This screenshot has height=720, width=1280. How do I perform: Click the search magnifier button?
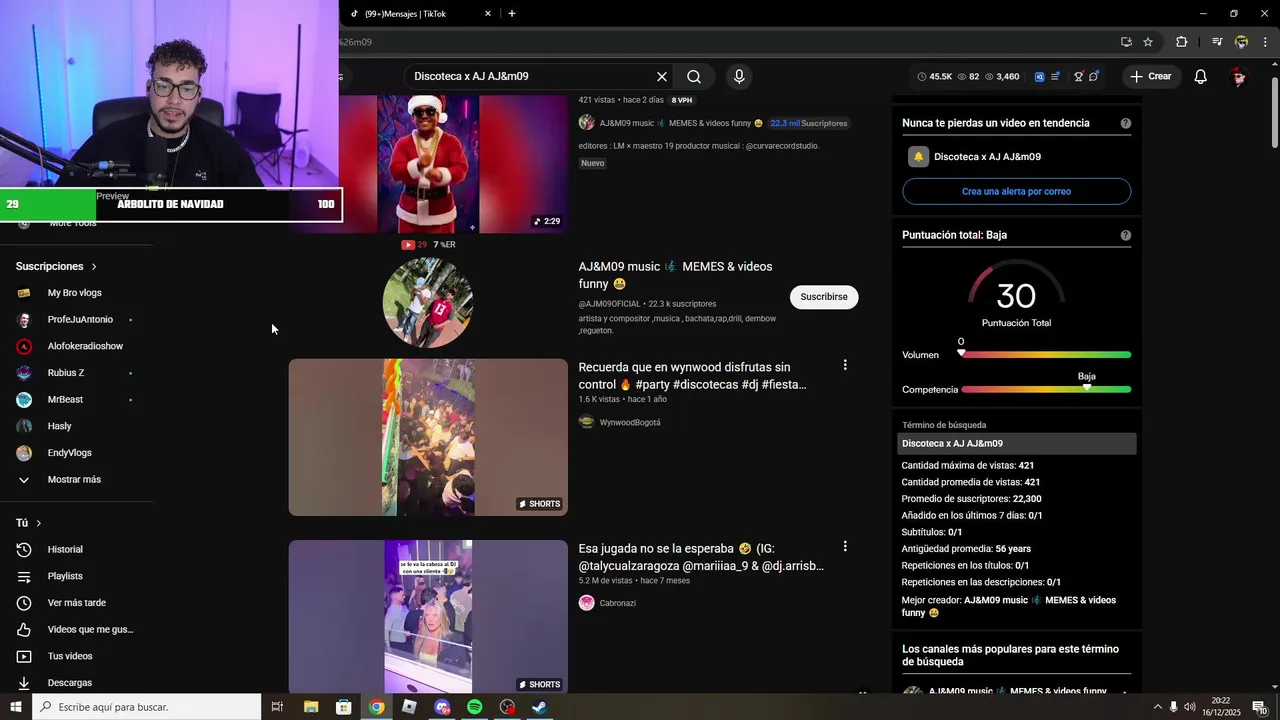[694, 76]
